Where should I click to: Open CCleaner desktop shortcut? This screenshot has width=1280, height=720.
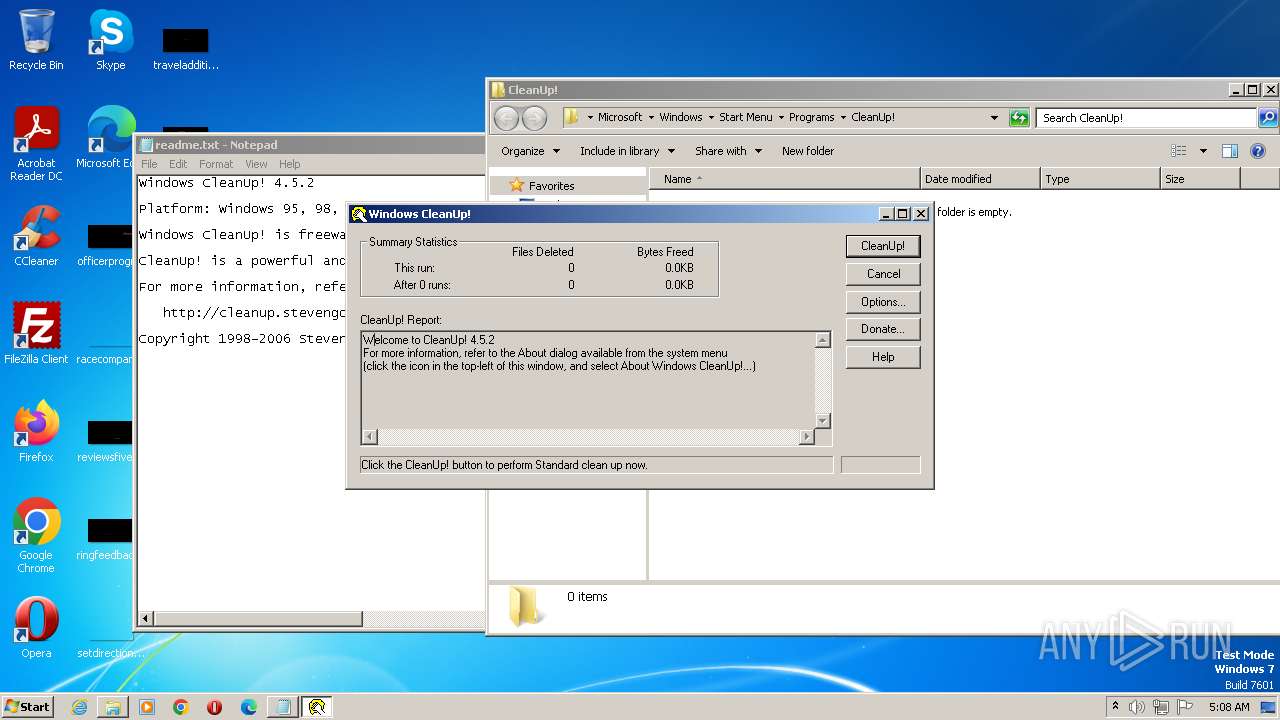(x=36, y=236)
